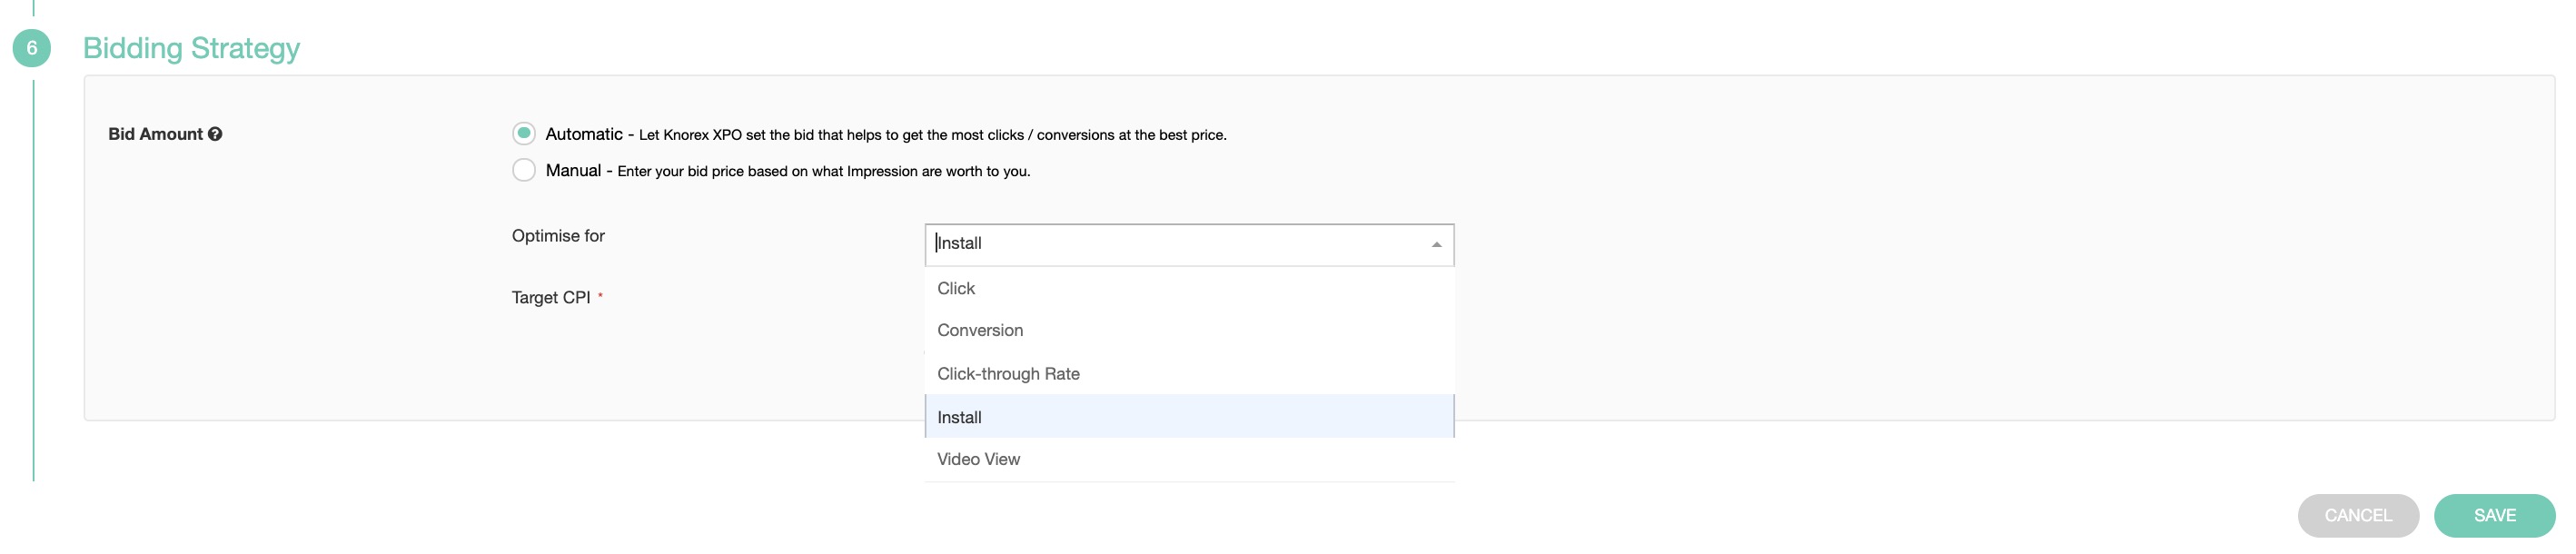Image resolution: width=2576 pixels, height=554 pixels.
Task: Click the Optimise for field label
Action: click(558, 236)
